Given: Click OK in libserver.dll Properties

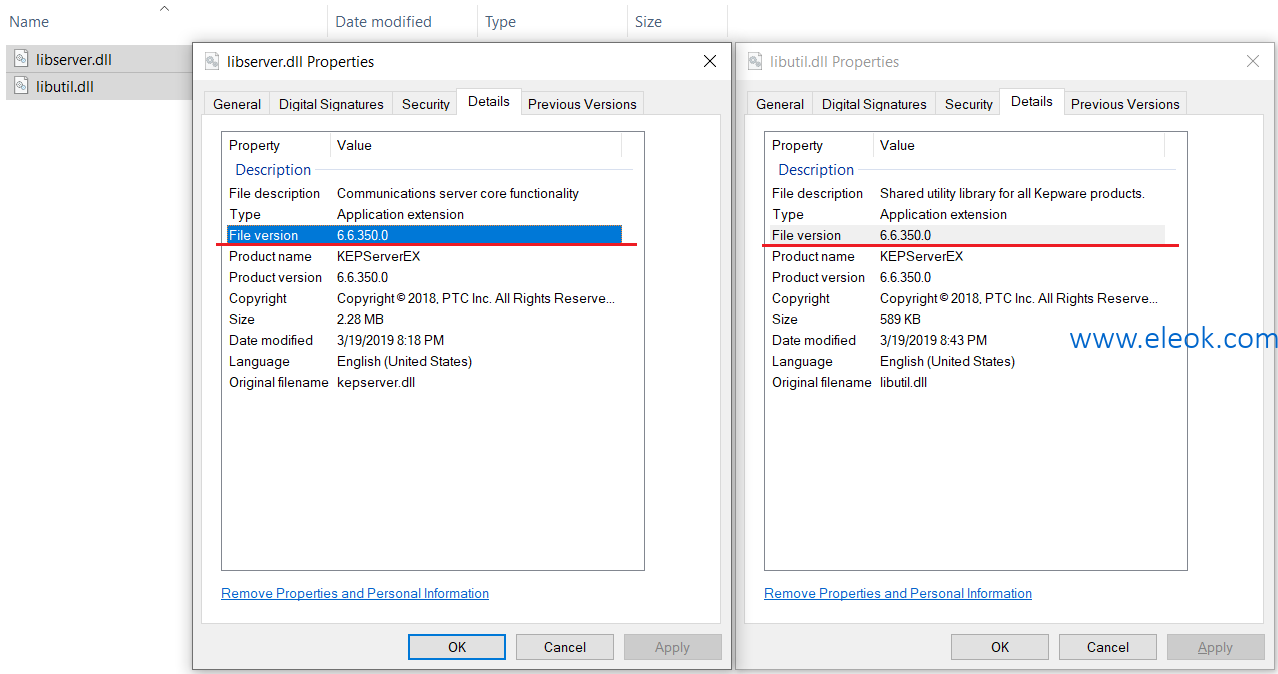Looking at the screenshot, I should [457, 647].
